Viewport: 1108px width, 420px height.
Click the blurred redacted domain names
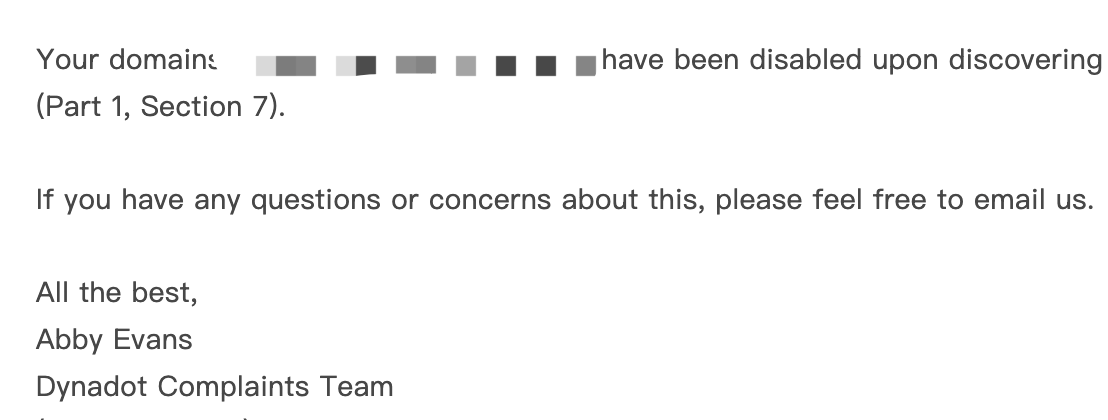426,66
